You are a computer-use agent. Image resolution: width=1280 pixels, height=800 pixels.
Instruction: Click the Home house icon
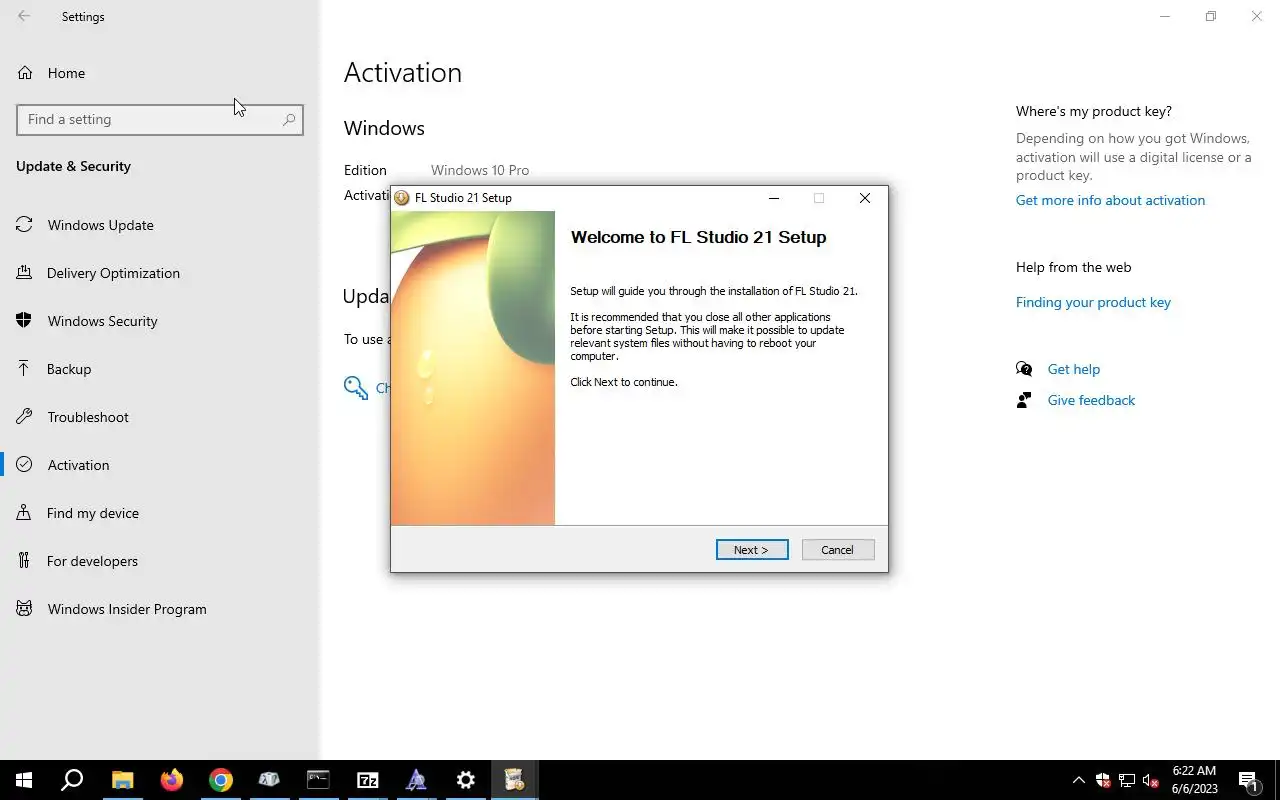tap(24, 73)
